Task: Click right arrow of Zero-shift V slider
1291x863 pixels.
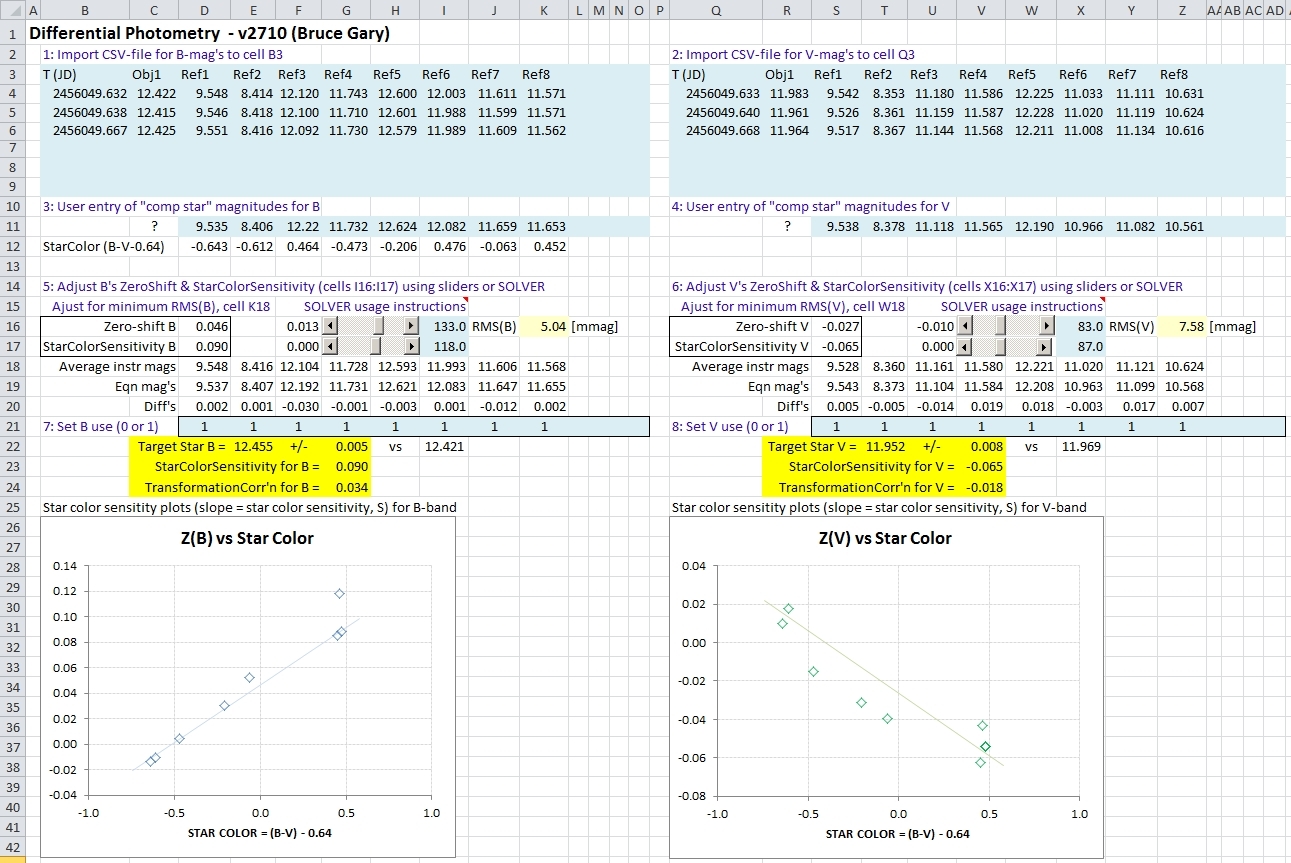Action: click(1046, 326)
